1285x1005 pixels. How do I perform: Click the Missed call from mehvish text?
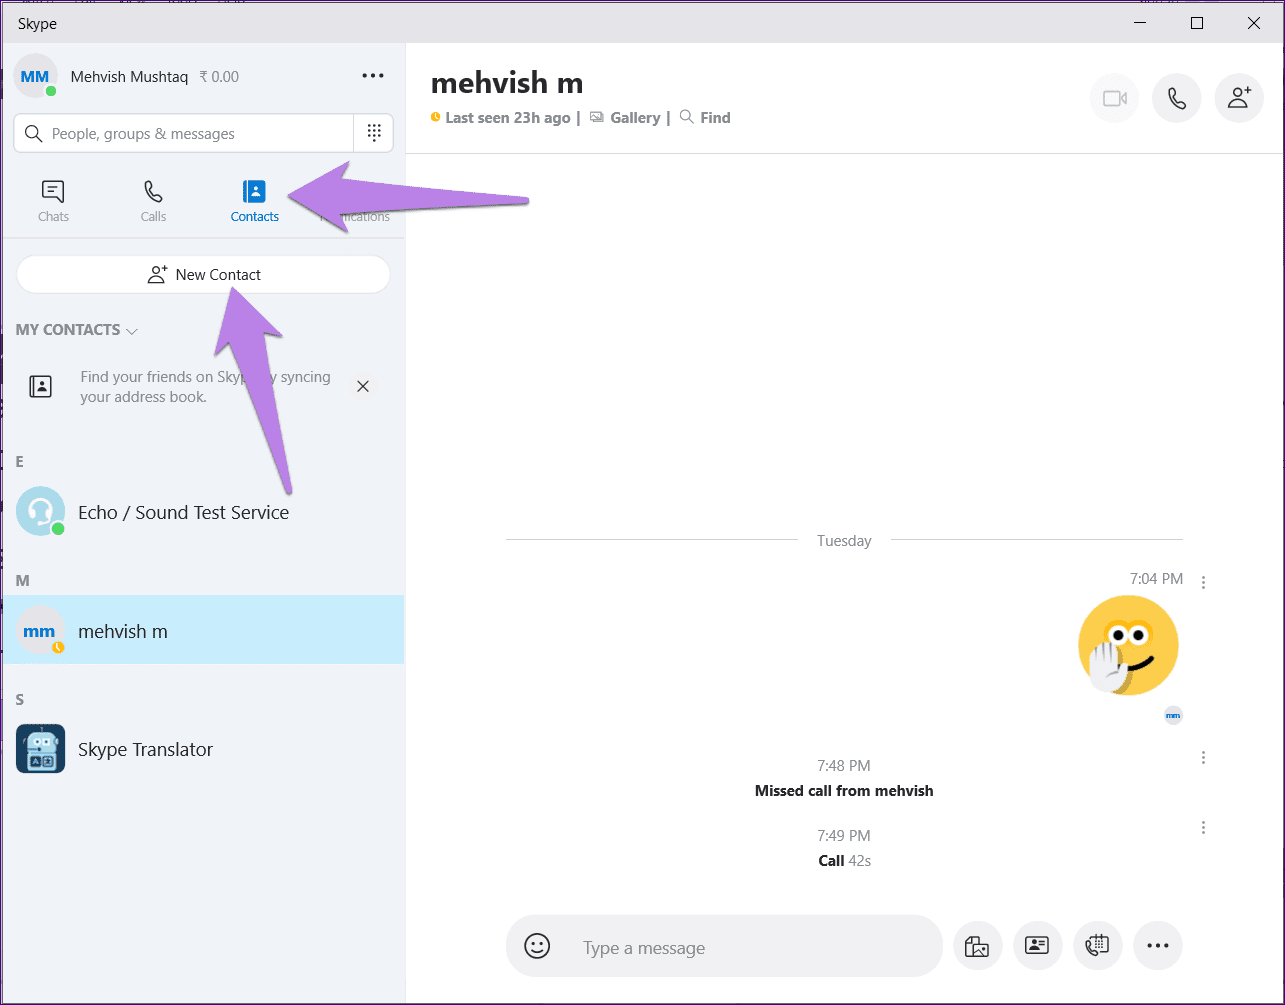(x=844, y=791)
